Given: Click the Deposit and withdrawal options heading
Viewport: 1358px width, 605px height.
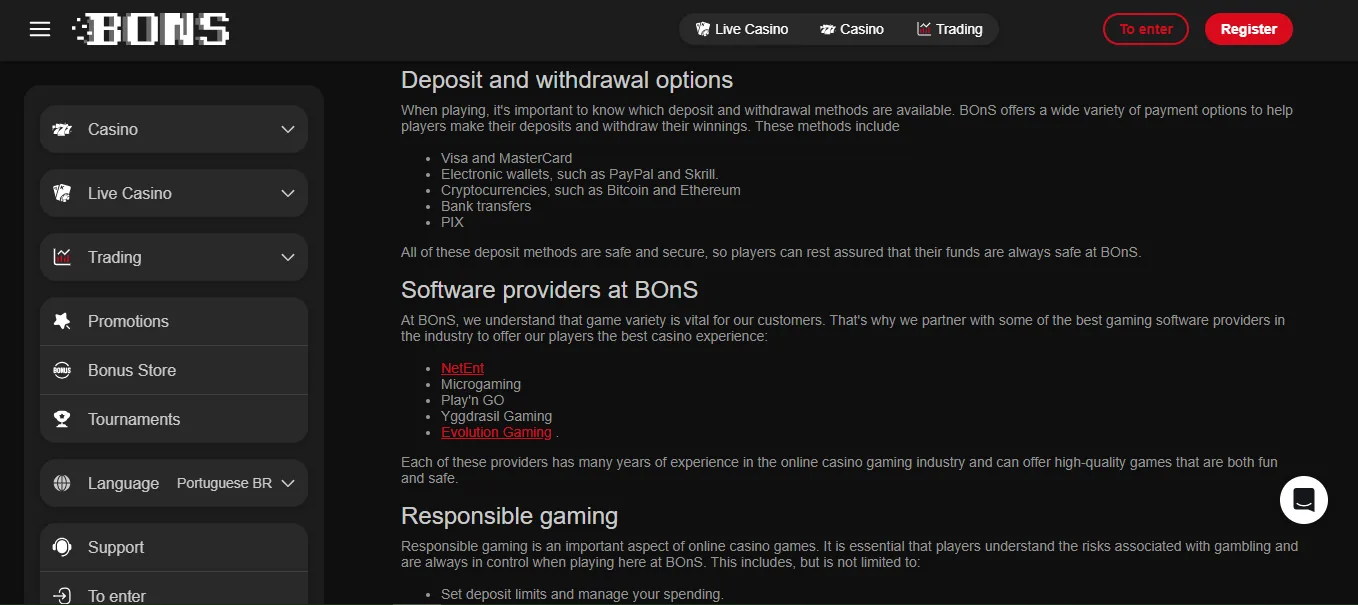Looking at the screenshot, I should point(567,80).
